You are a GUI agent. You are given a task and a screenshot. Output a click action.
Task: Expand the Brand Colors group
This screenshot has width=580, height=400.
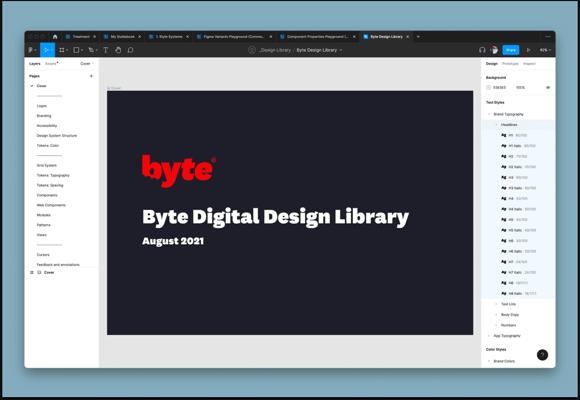[x=489, y=361]
